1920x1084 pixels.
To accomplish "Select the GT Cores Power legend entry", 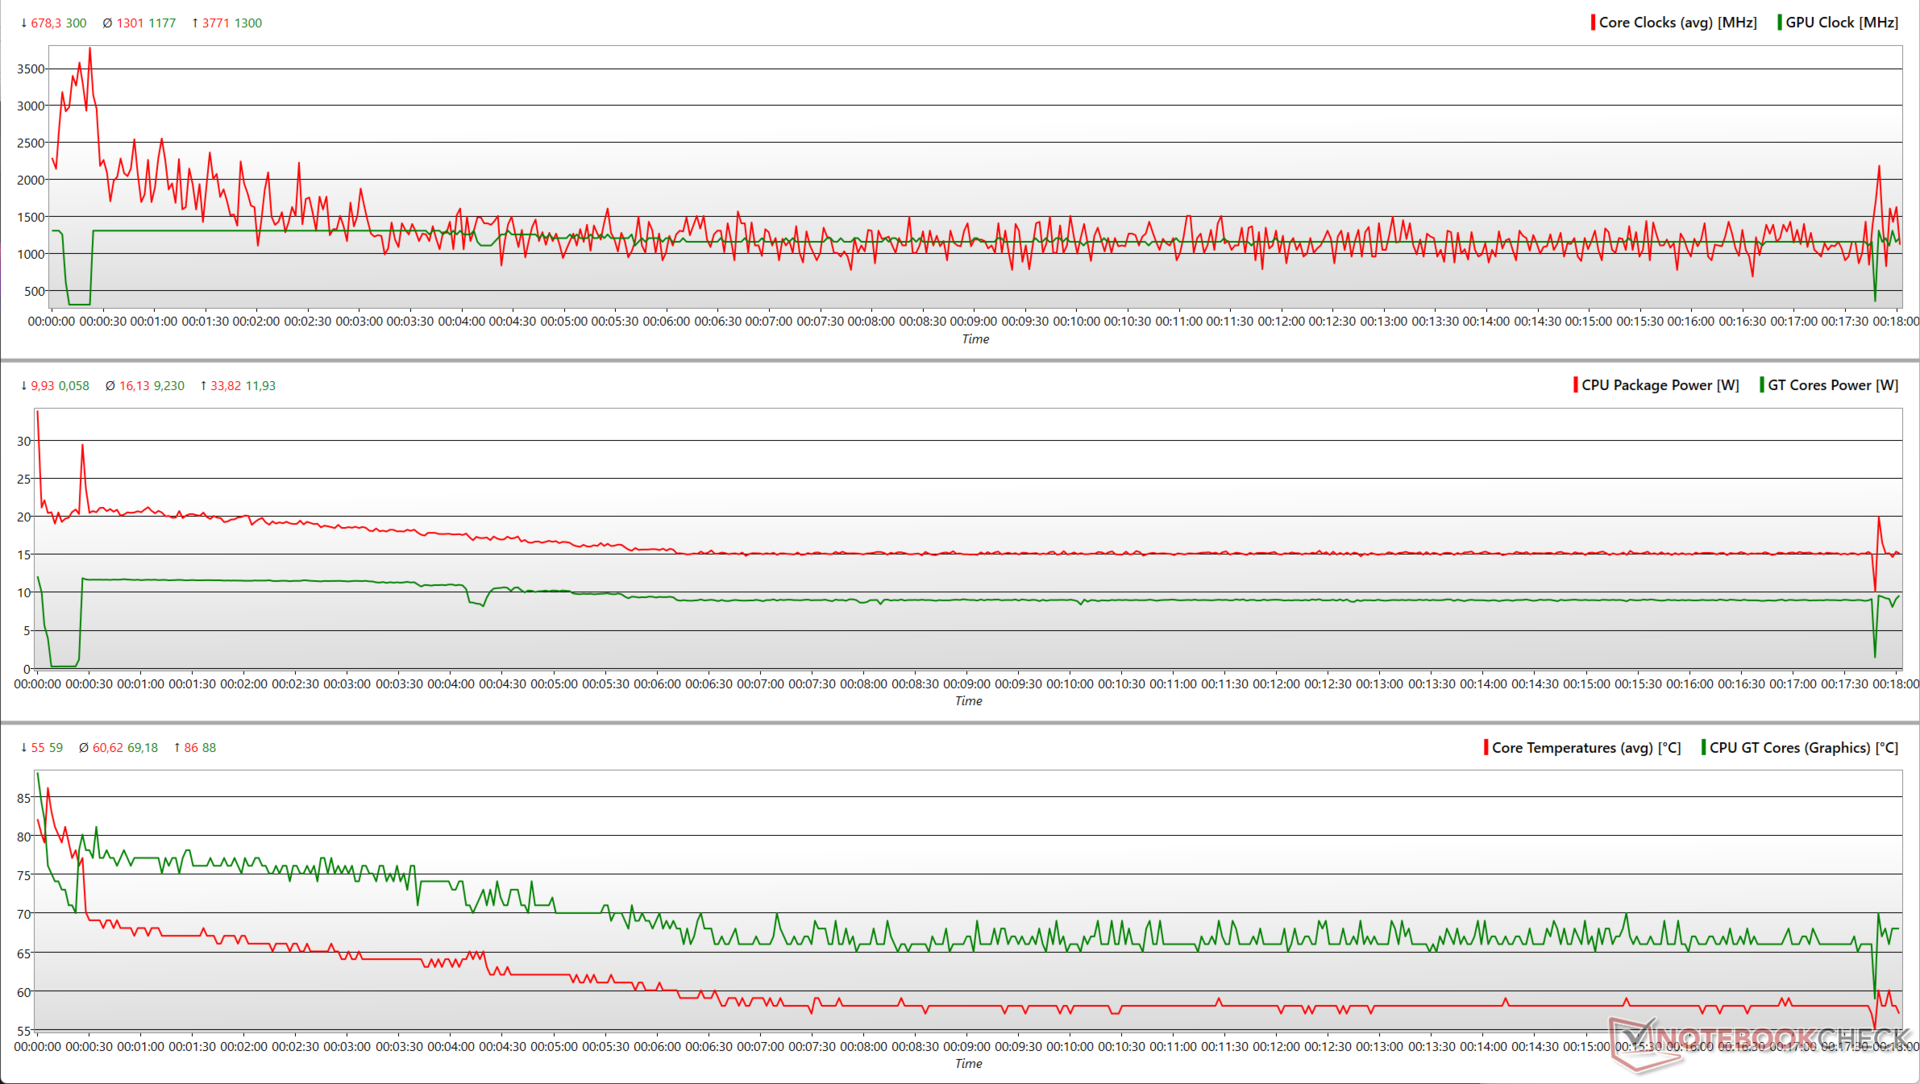I will [x=1832, y=385].
